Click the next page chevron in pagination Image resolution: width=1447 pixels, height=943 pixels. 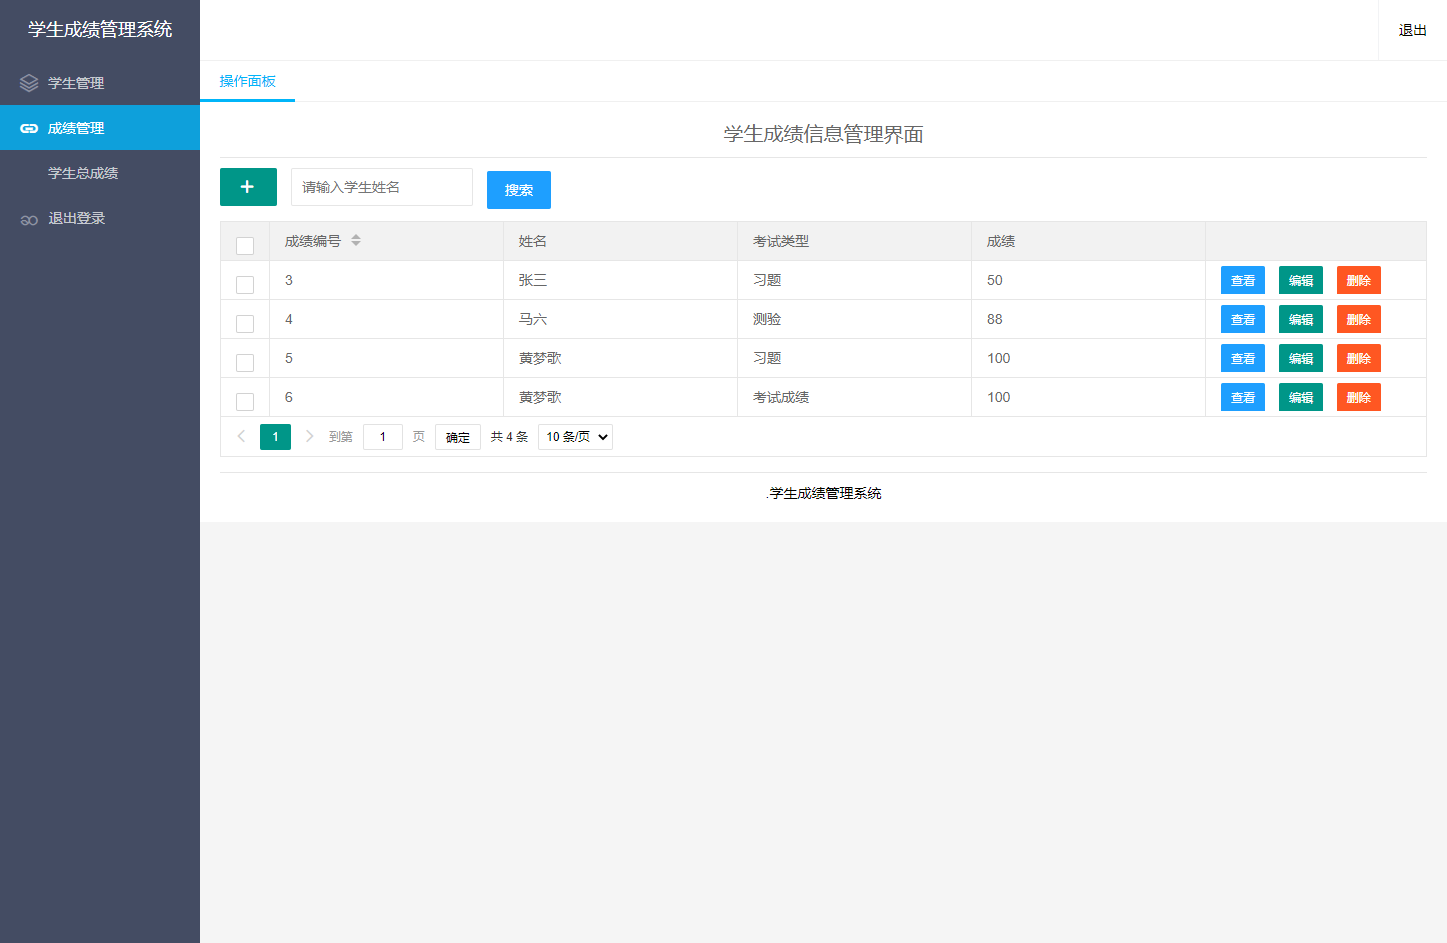tap(310, 436)
